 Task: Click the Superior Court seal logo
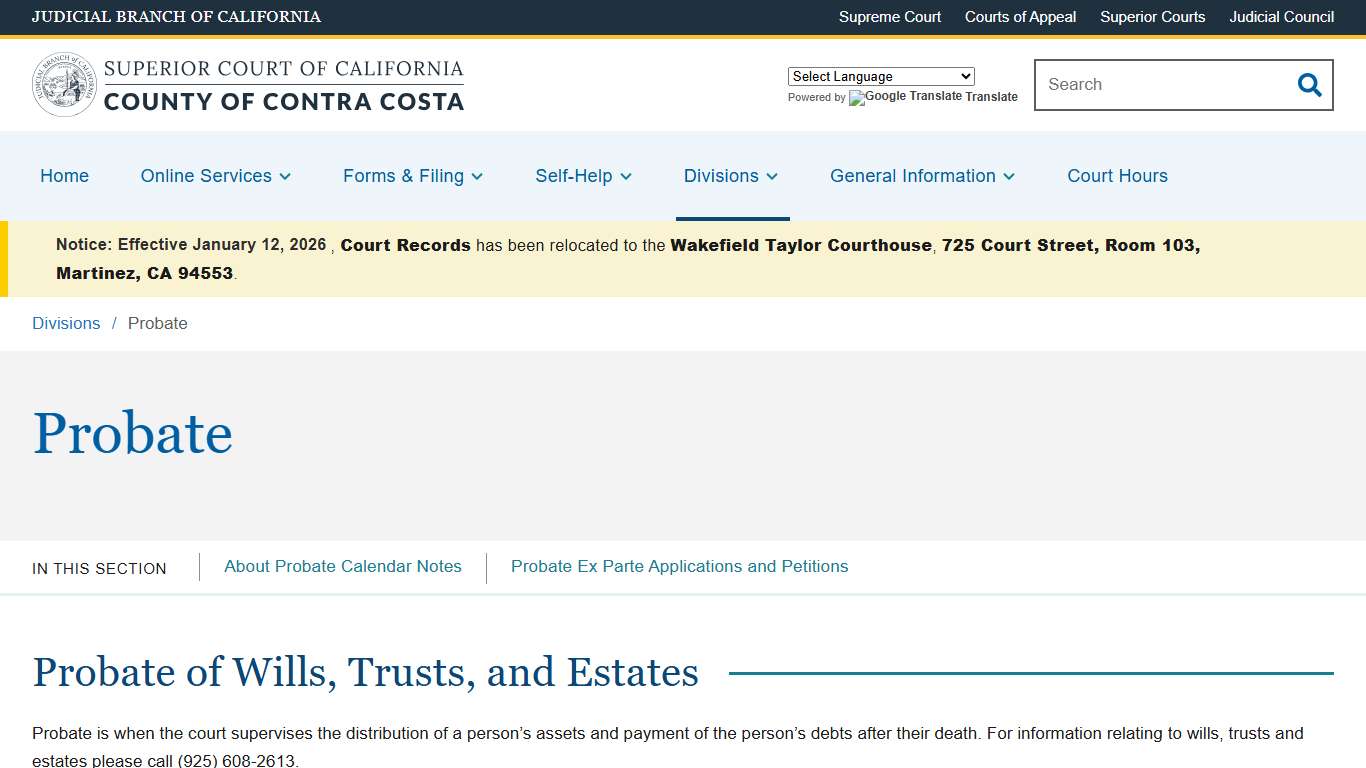coord(64,83)
